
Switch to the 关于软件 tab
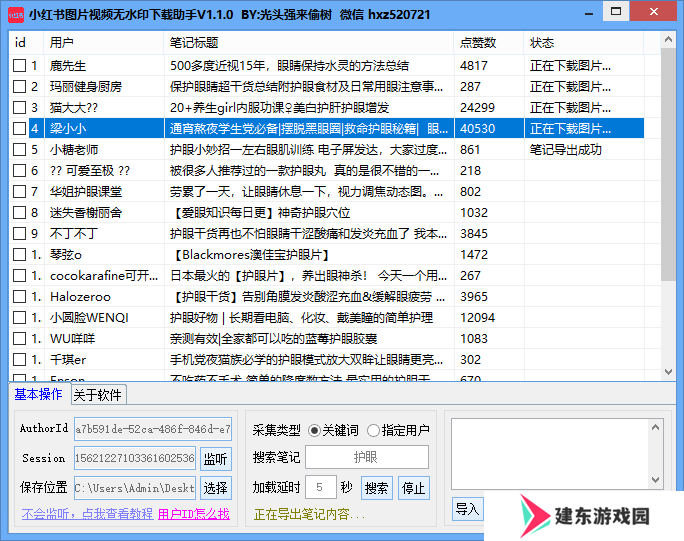tap(97, 395)
